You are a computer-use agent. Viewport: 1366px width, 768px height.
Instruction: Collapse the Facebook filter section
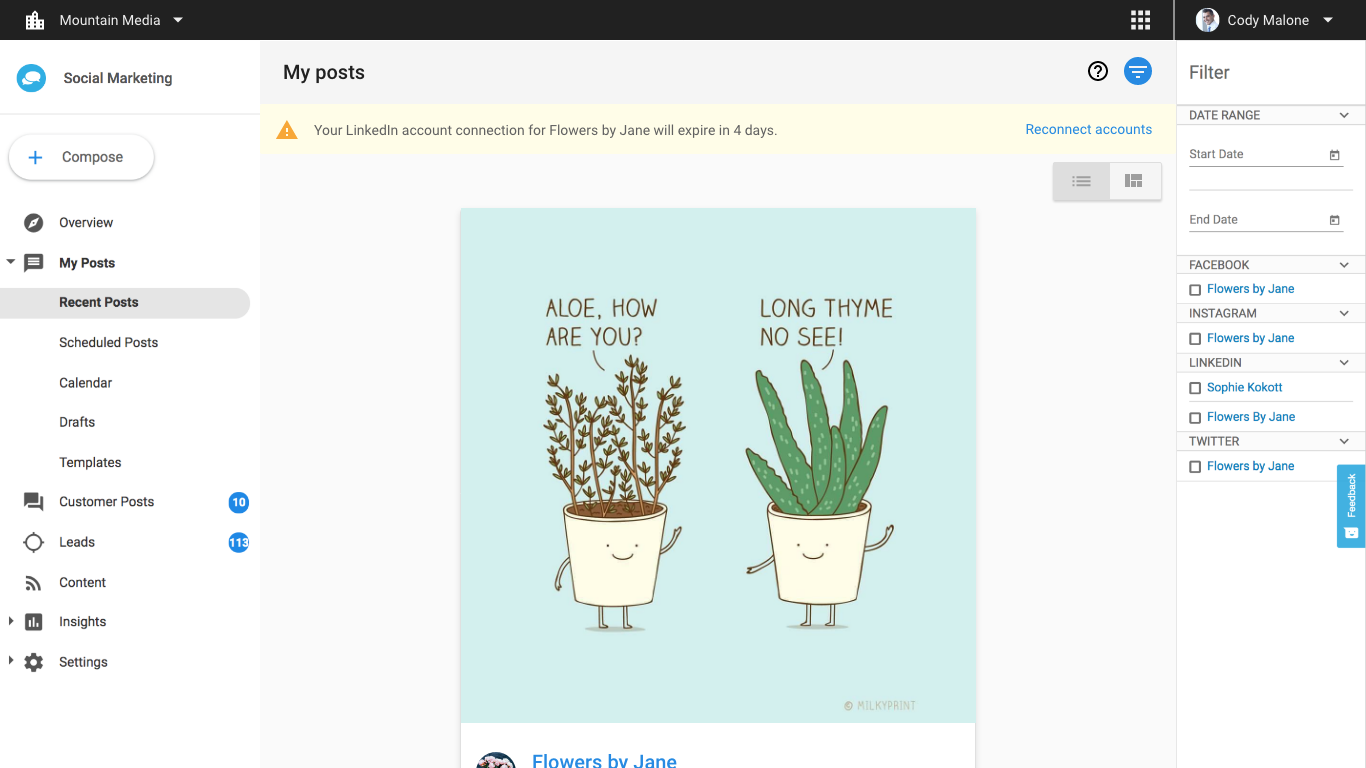coord(1344,265)
